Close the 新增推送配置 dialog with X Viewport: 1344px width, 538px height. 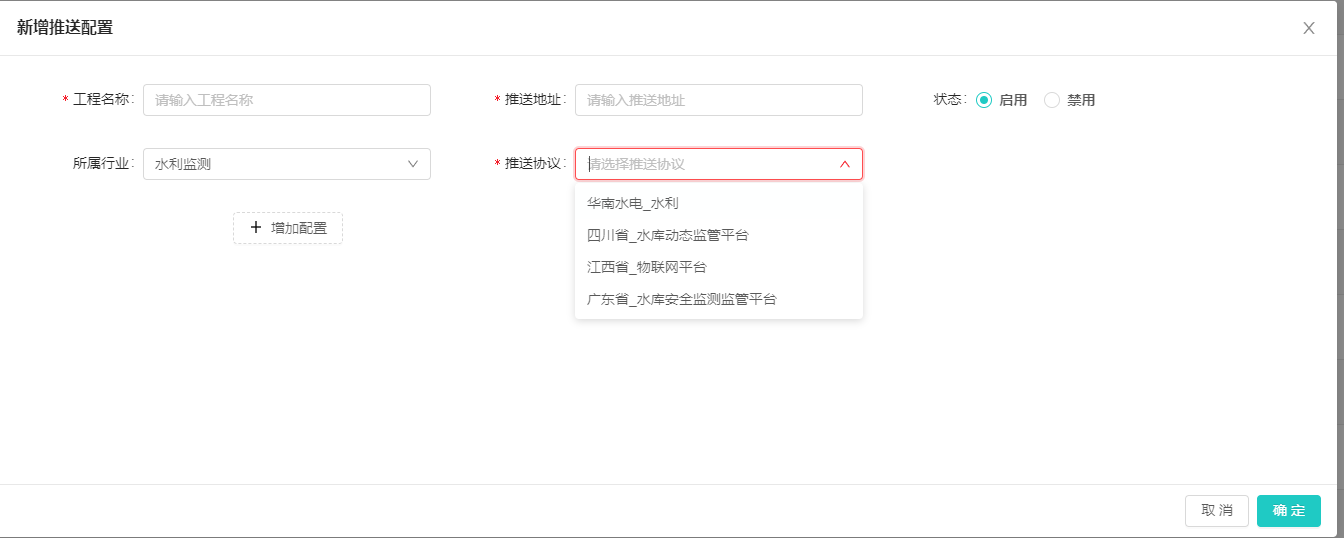coord(1308,28)
